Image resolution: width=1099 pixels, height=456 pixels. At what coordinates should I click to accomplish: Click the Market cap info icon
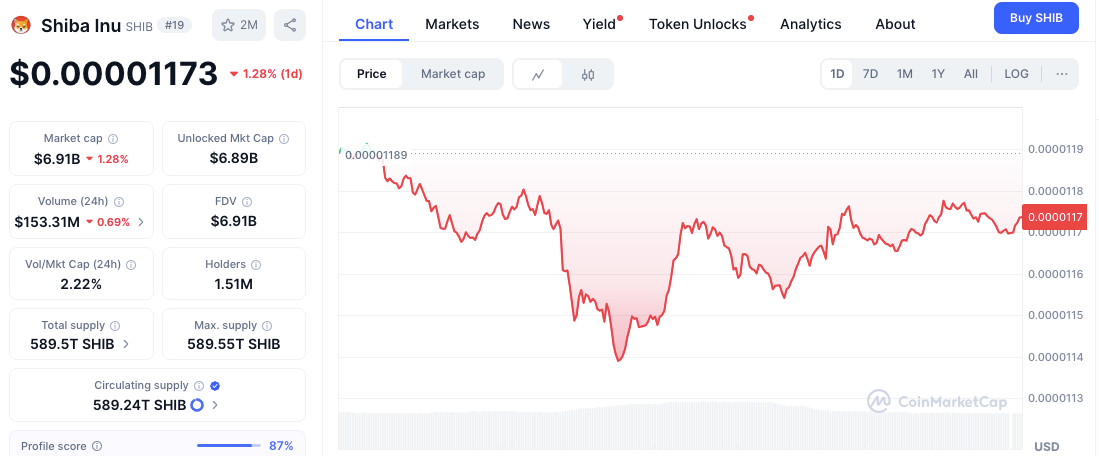click(113, 139)
